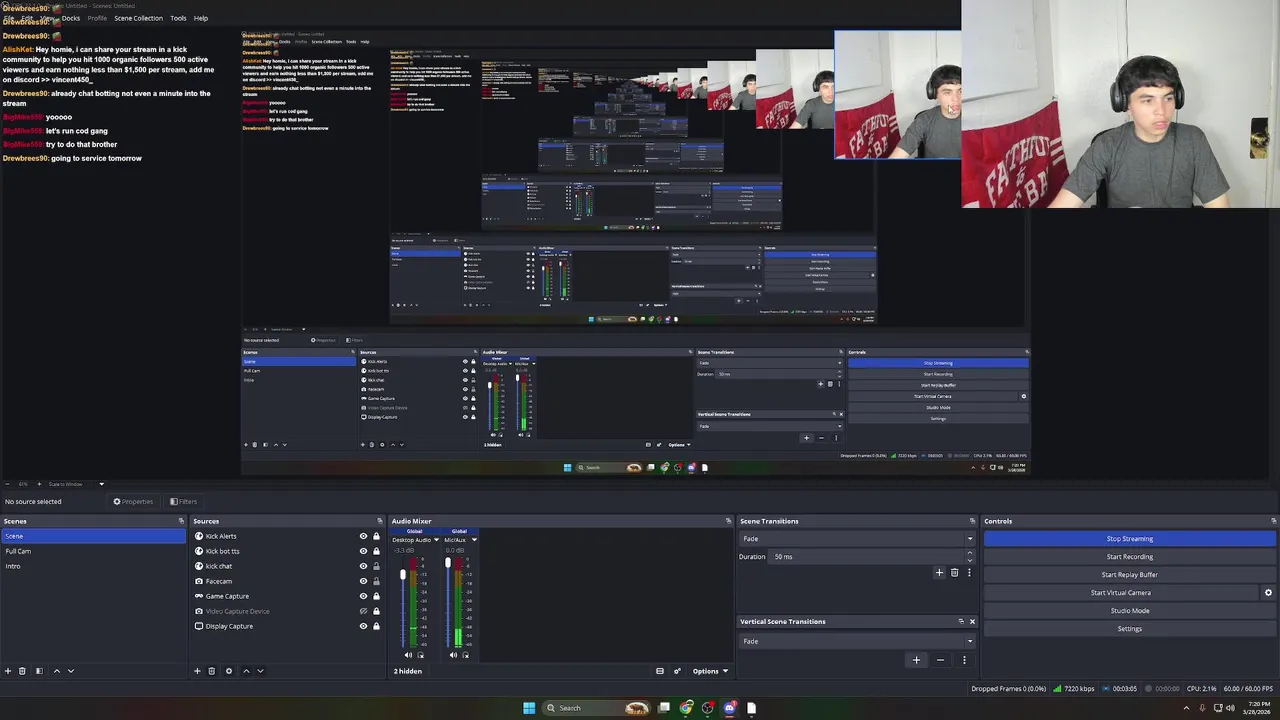The width and height of the screenshot is (1280, 720).
Task: Remove selected scene with trash icon
Action: (22, 671)
